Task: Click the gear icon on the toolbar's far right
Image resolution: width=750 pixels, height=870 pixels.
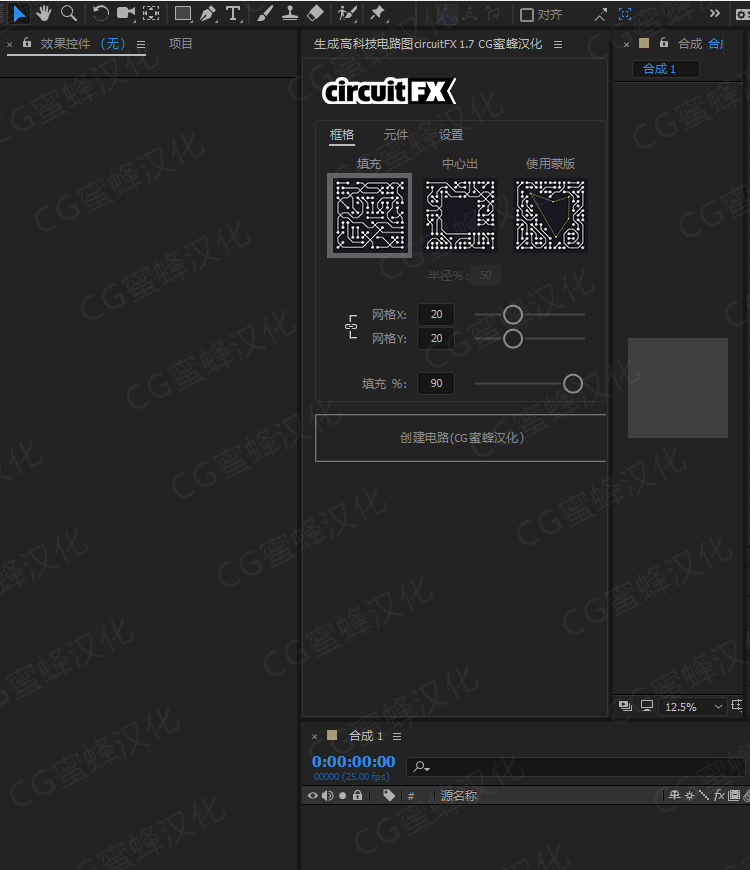Action: point(743,15)
